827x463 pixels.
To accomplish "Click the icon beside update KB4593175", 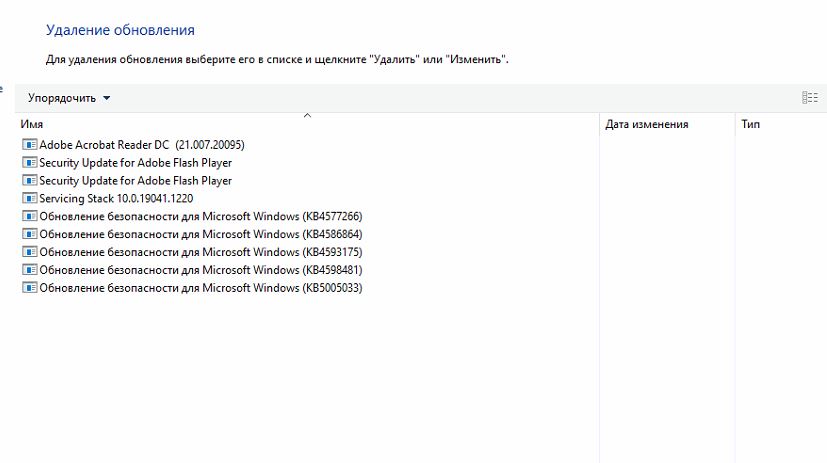I will (x=29, y=252).
